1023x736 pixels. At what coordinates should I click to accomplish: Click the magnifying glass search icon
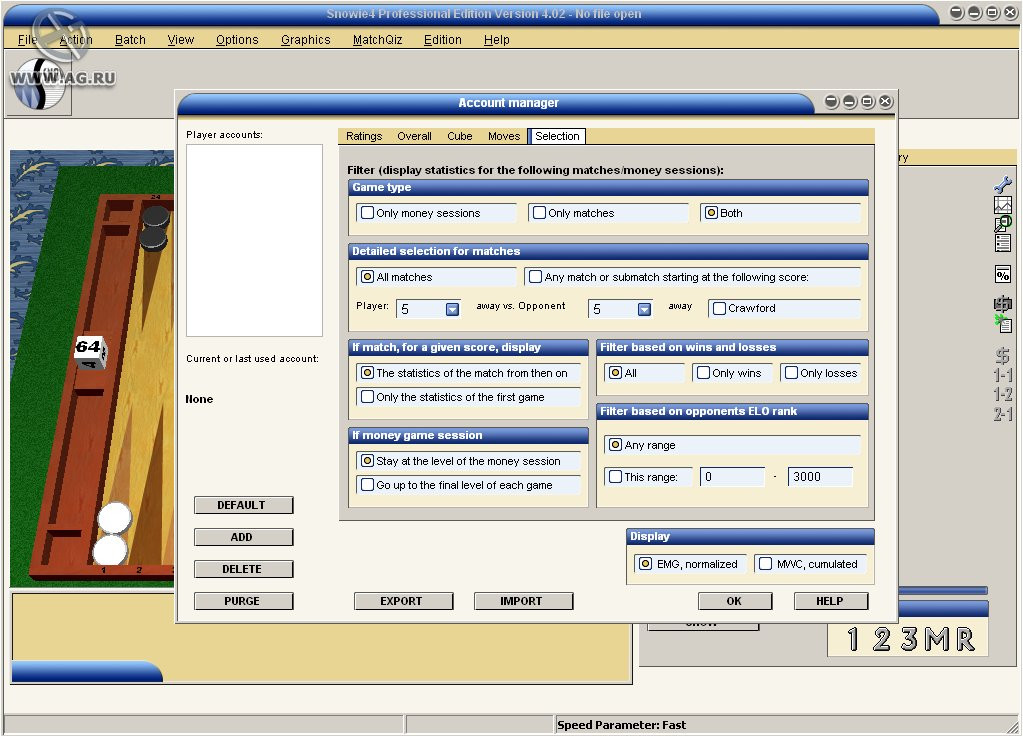(1002, 224)
